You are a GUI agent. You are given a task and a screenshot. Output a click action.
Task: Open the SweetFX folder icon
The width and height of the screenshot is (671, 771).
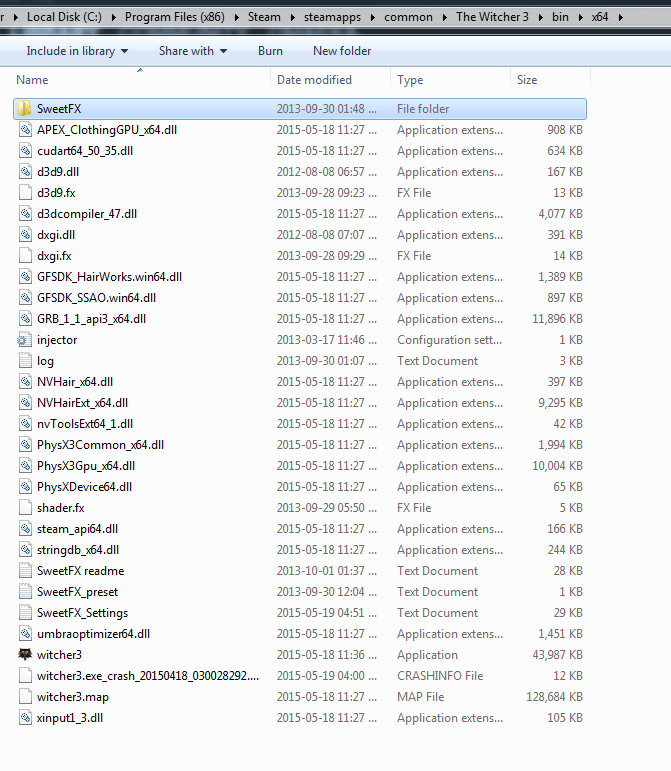pyautogui.click(x=25, y=109)
